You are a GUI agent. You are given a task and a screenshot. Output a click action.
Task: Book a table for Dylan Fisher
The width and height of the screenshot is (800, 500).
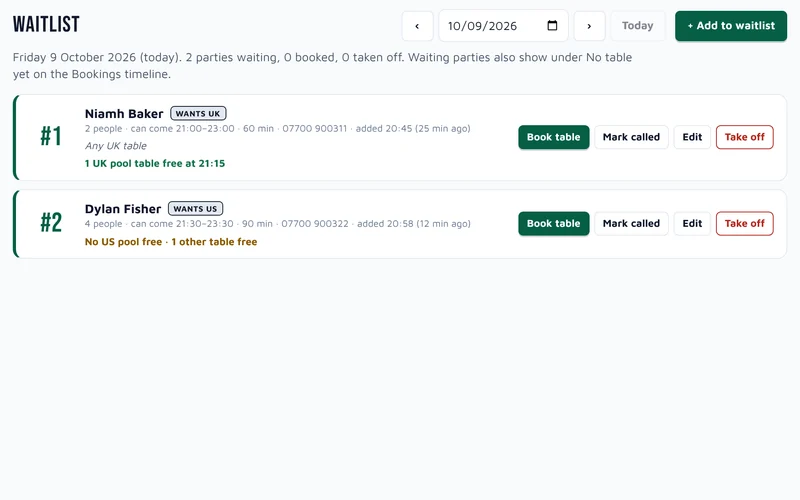[554, 223]
